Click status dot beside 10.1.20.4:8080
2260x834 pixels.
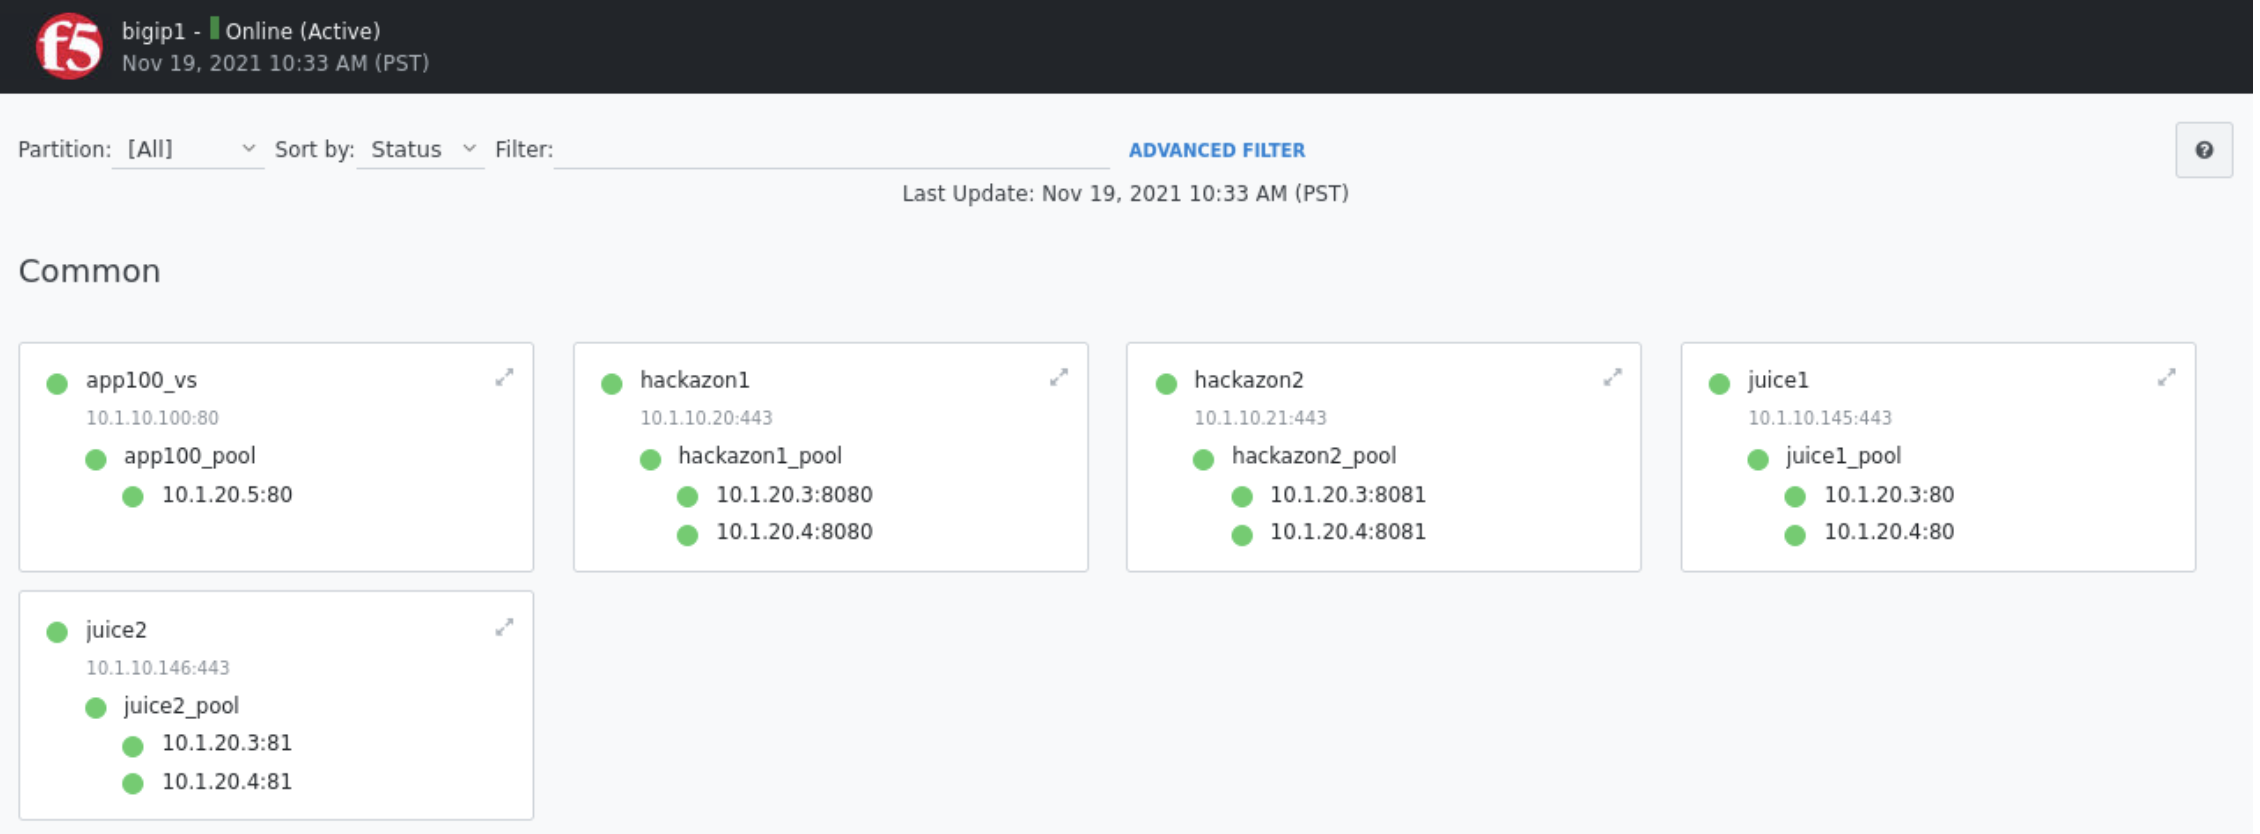687,535
